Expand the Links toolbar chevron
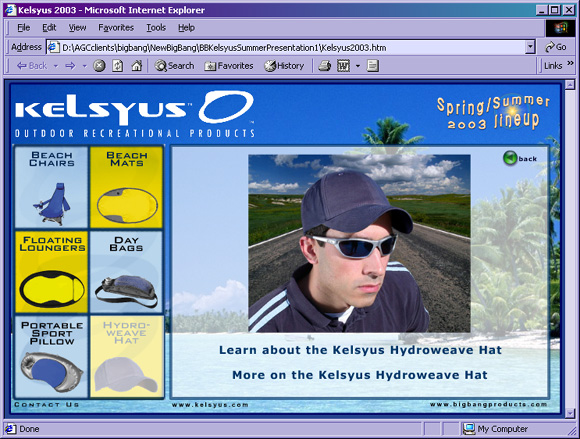The image size is (580, 439). (x=570, y=63)
